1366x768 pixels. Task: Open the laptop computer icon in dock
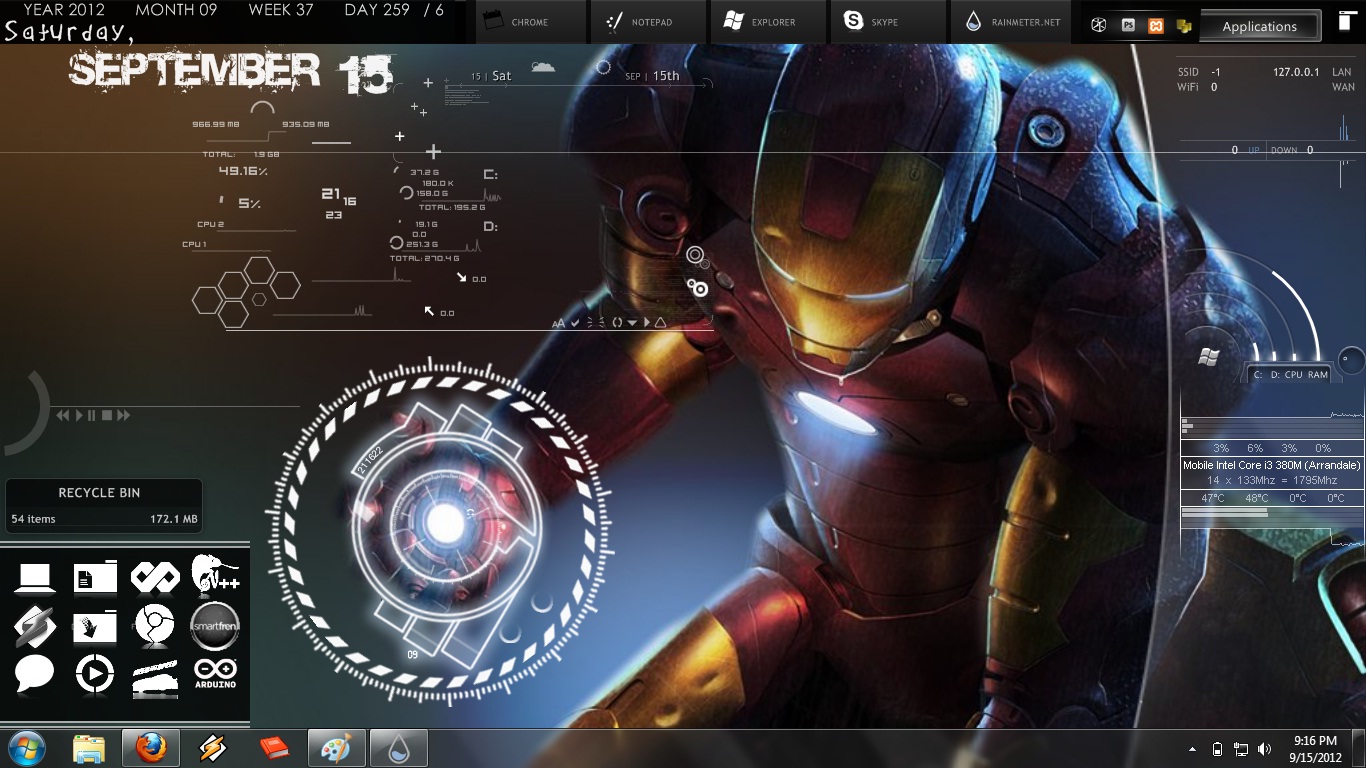point(34,578)
